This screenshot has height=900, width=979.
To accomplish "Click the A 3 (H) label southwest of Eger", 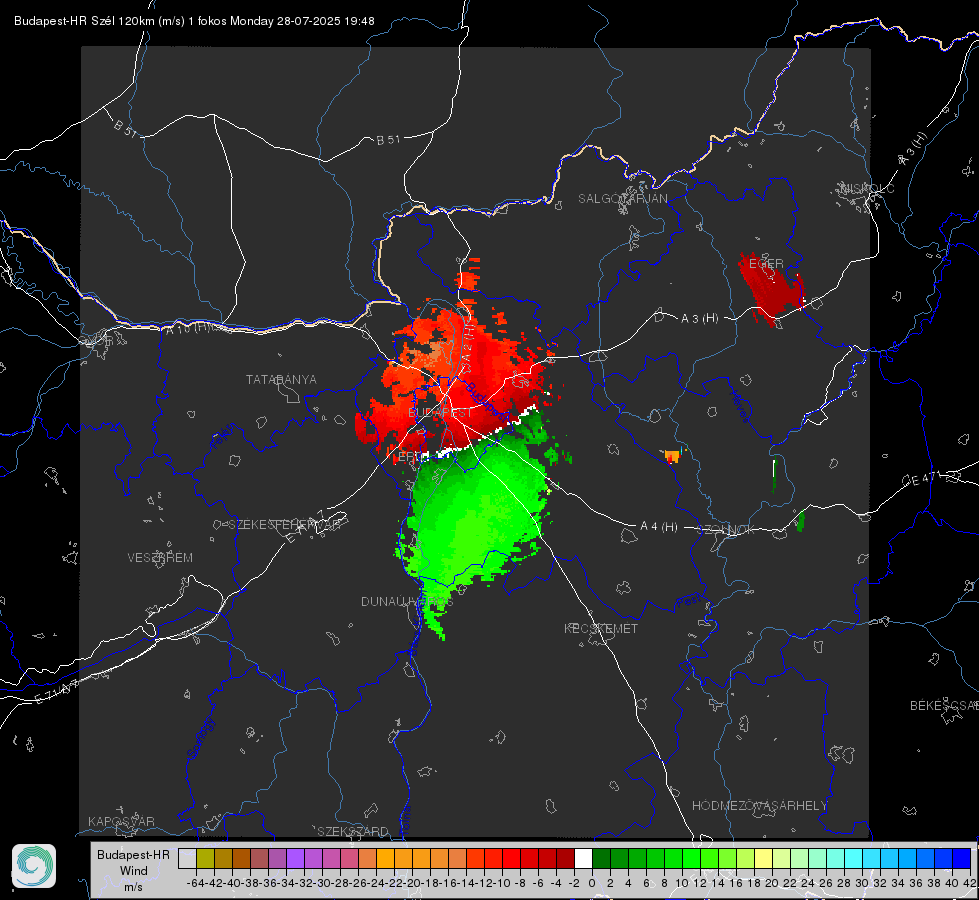I will (699, 319).
